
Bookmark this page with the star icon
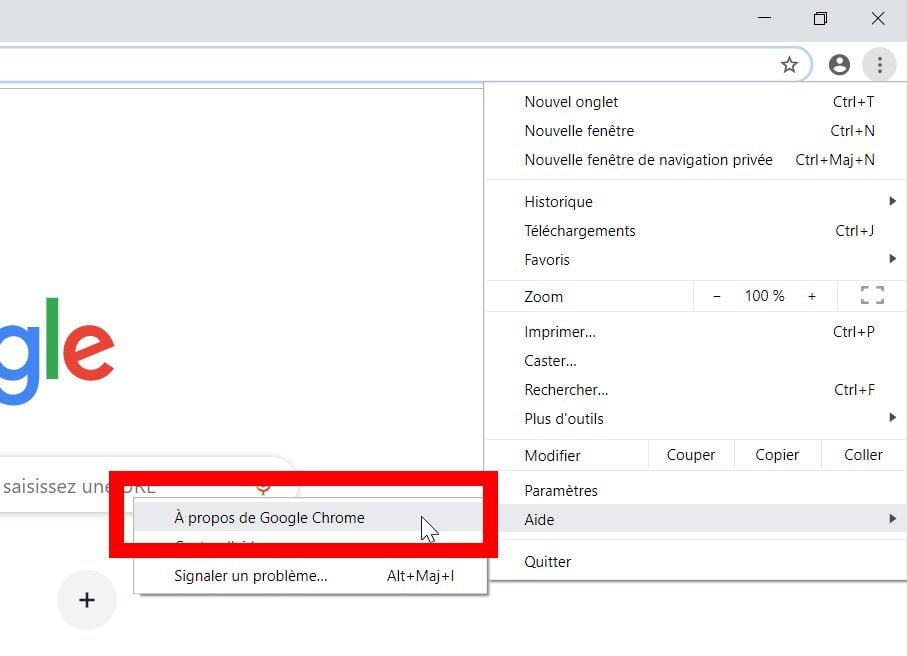point(789,65)
